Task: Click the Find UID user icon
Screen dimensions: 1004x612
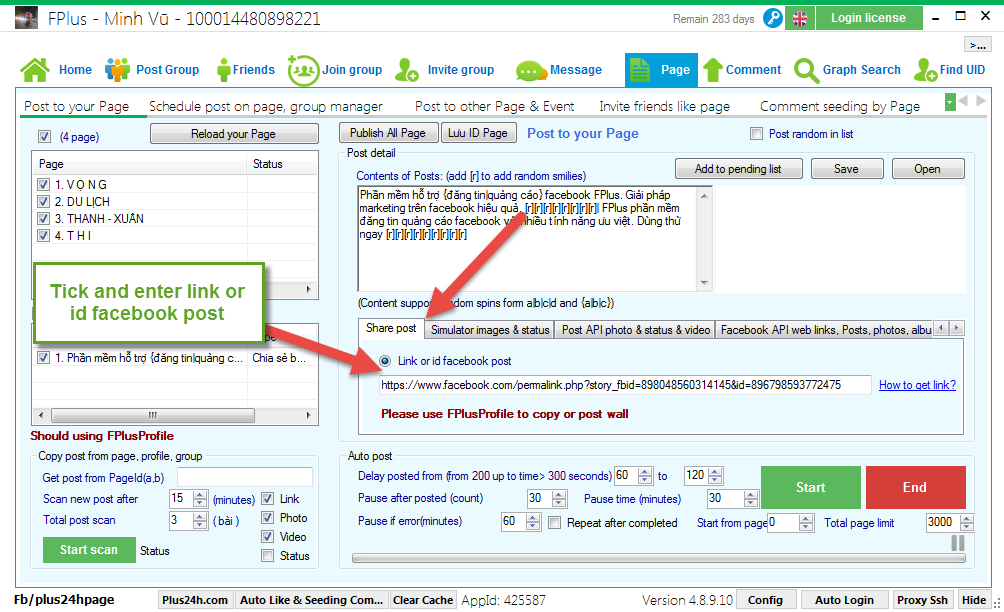Action: tap(925, 70)
